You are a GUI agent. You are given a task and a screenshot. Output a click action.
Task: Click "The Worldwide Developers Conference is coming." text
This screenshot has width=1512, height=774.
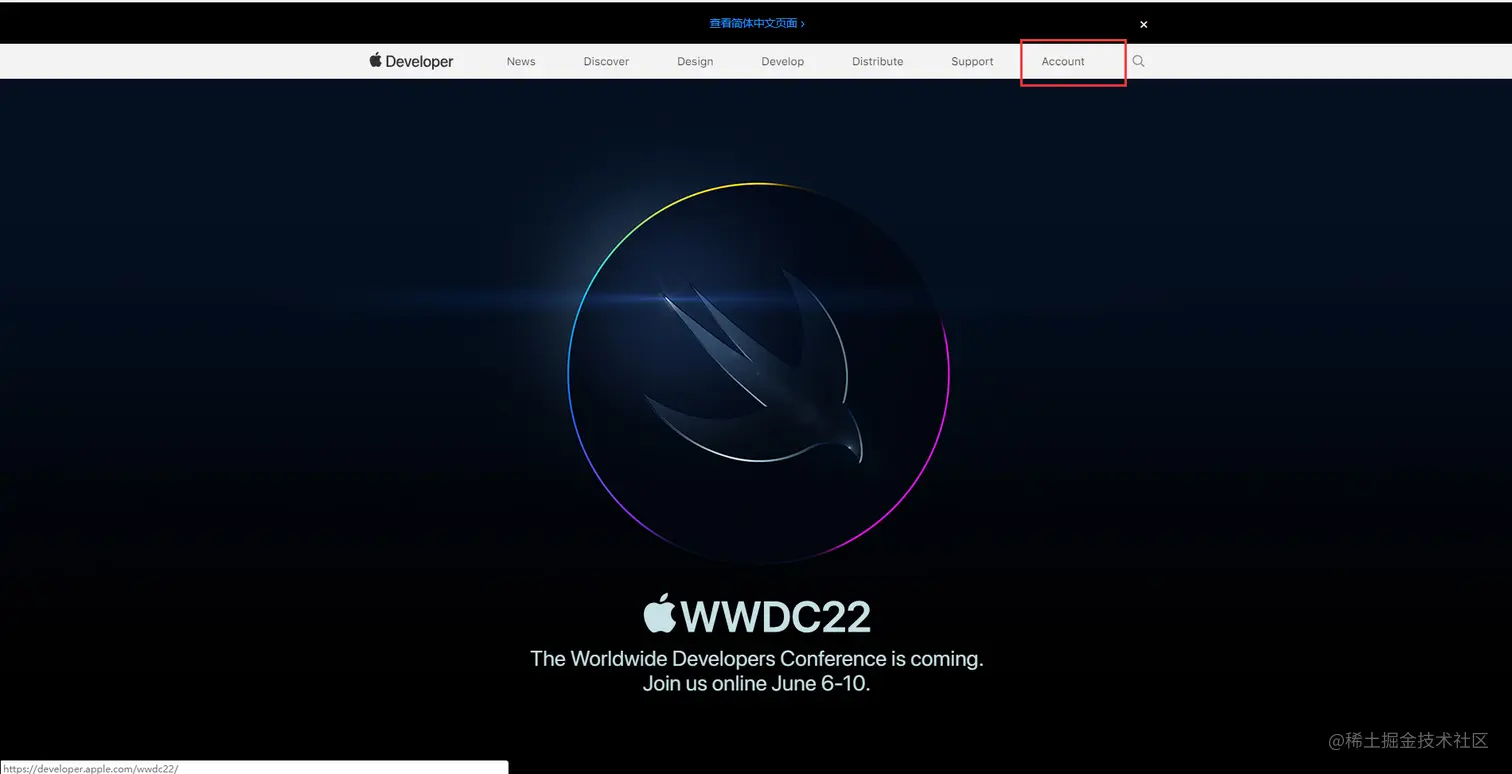(757, 659)
